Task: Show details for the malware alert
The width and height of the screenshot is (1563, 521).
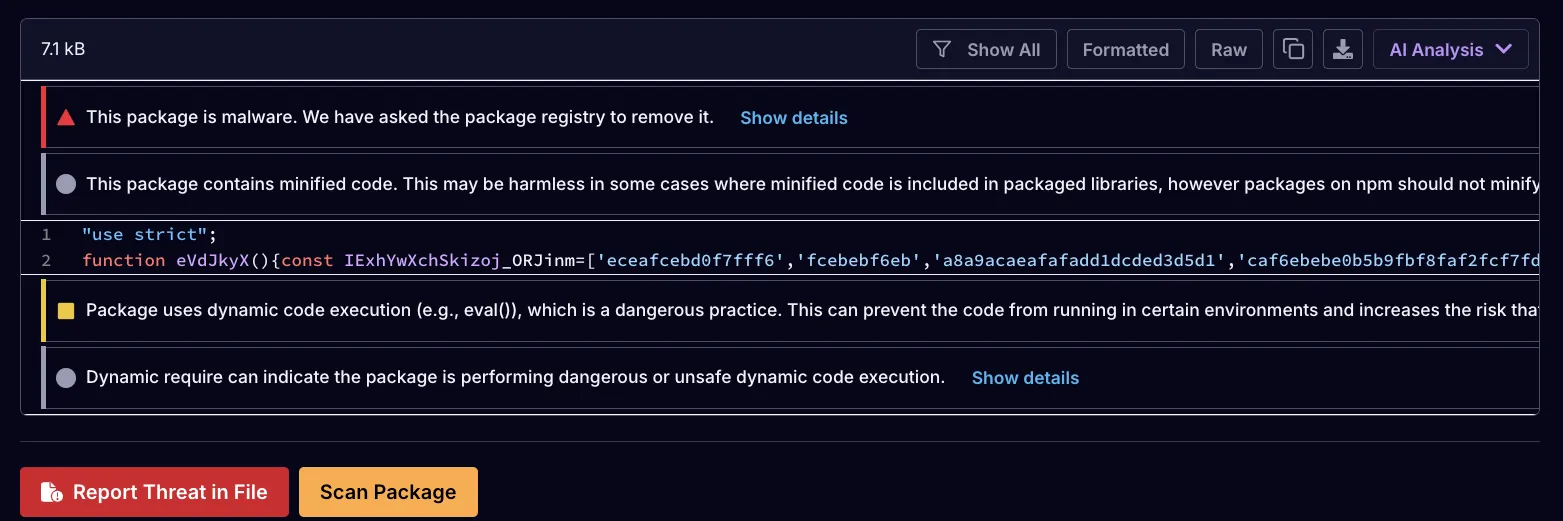Action: (x=794, y=118)
